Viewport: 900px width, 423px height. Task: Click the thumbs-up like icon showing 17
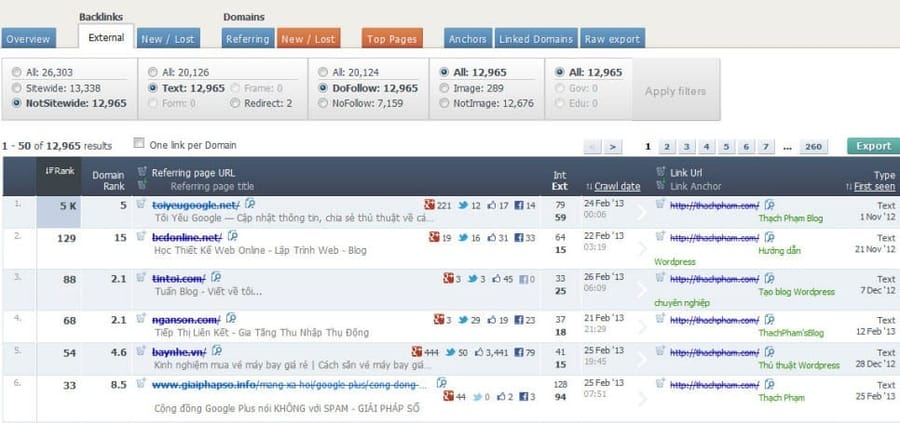point(491,205)
